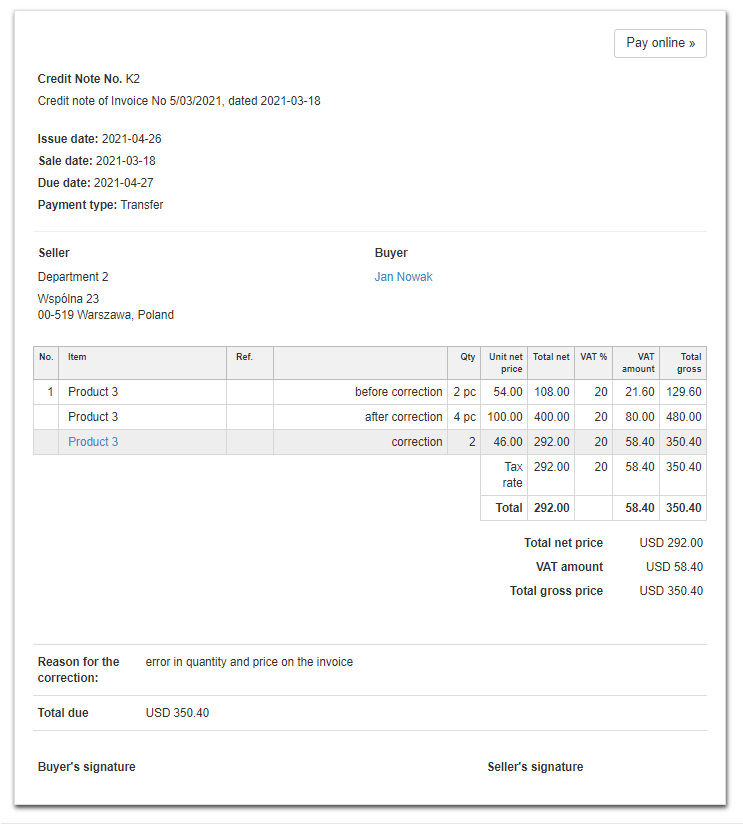Select the Qty column header
Viewport: 743px width, 836px height.
[467, 357]
